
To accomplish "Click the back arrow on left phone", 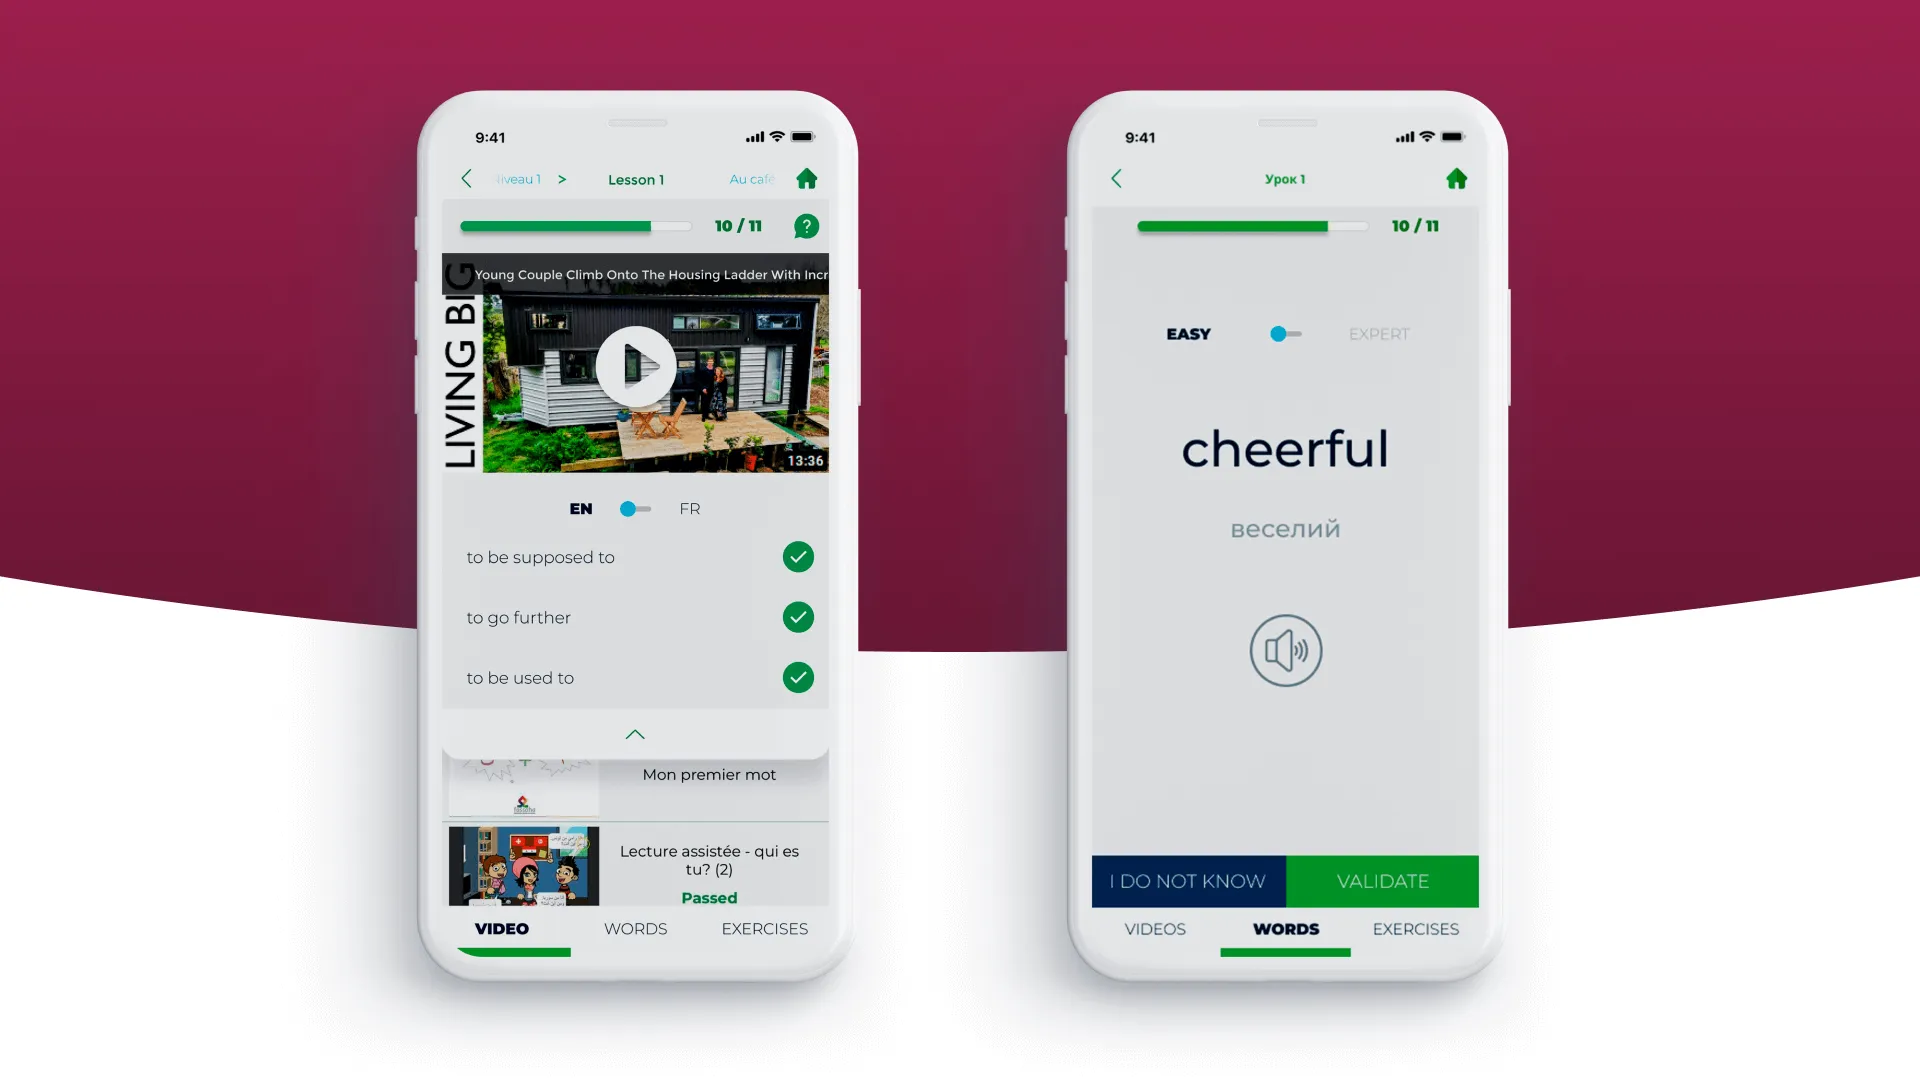I will (467, 178).
